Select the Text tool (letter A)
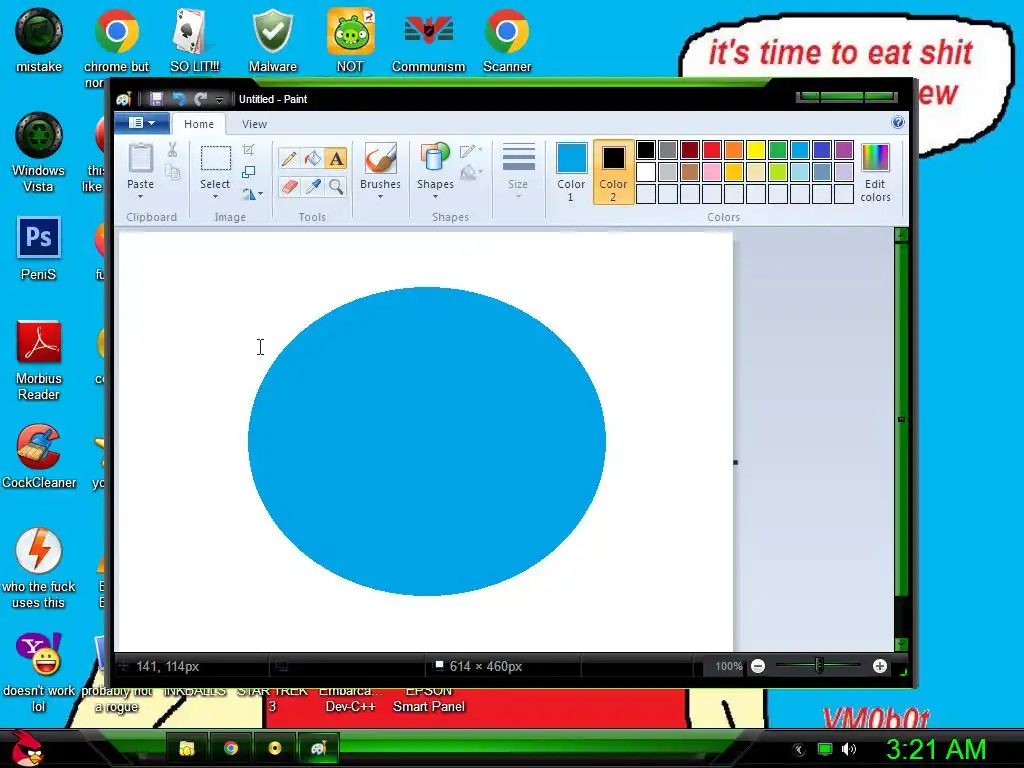This screenshot has width=1024, height=768. pos(336,158)
